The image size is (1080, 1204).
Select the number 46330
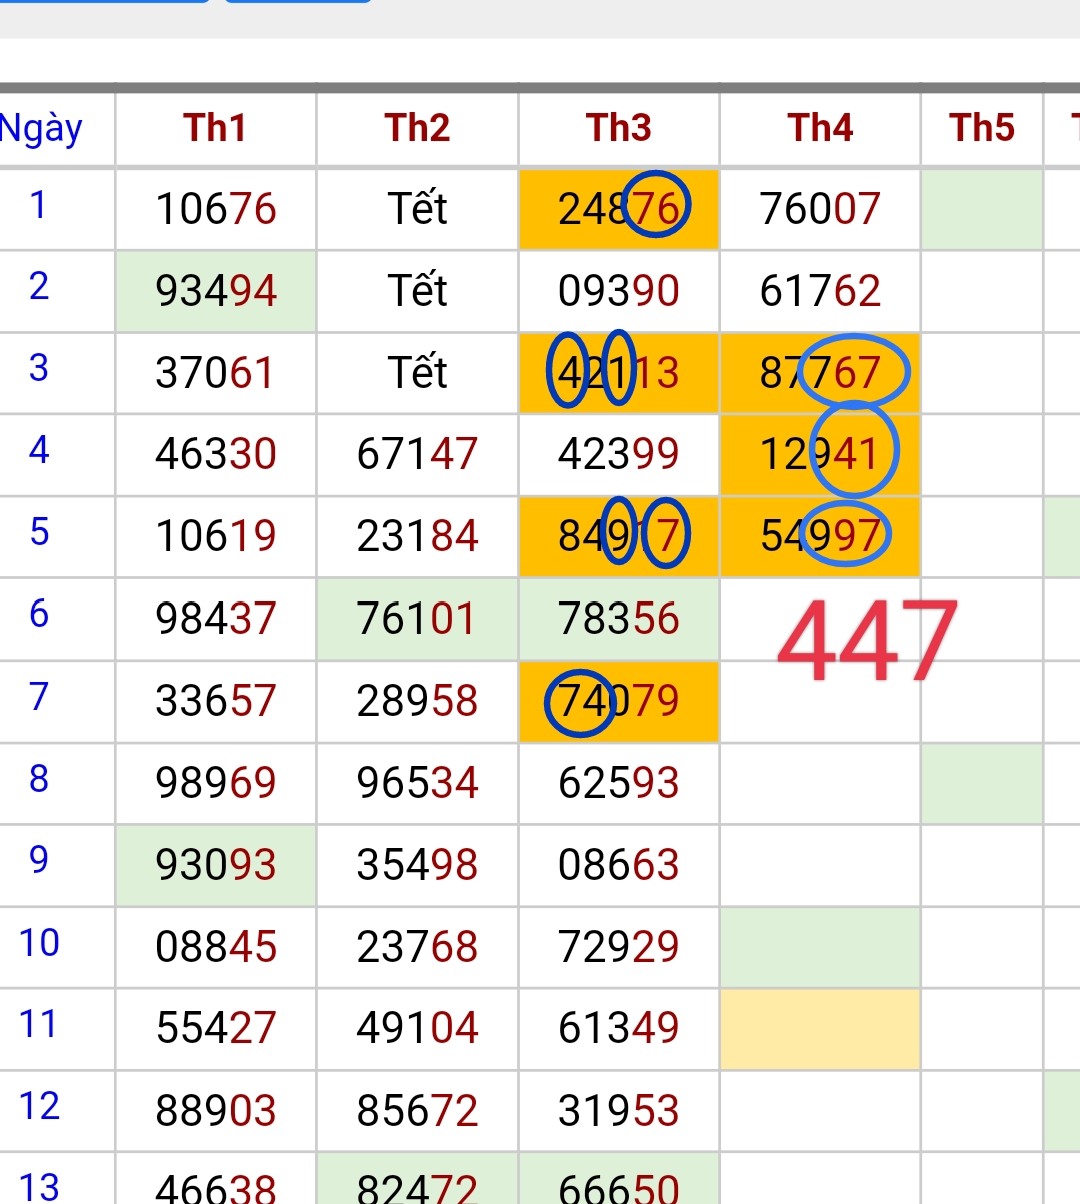pyautogui.click(x=216, y=455)
